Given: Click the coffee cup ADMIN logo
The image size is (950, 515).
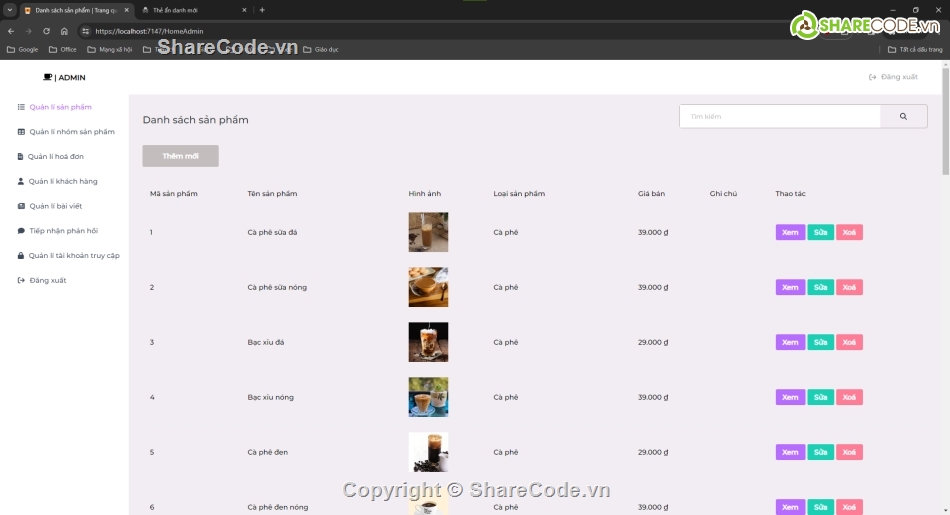Looking at the screenshot, I should click(64, 77).
